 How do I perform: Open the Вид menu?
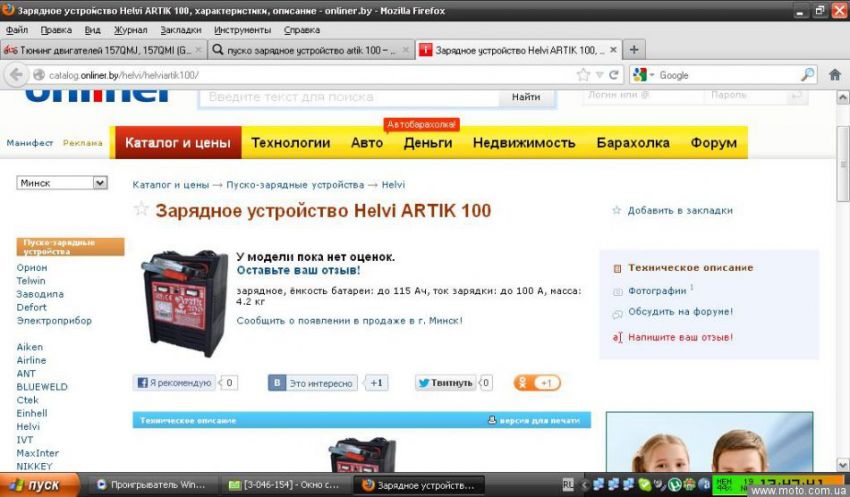tap(93, 30)
